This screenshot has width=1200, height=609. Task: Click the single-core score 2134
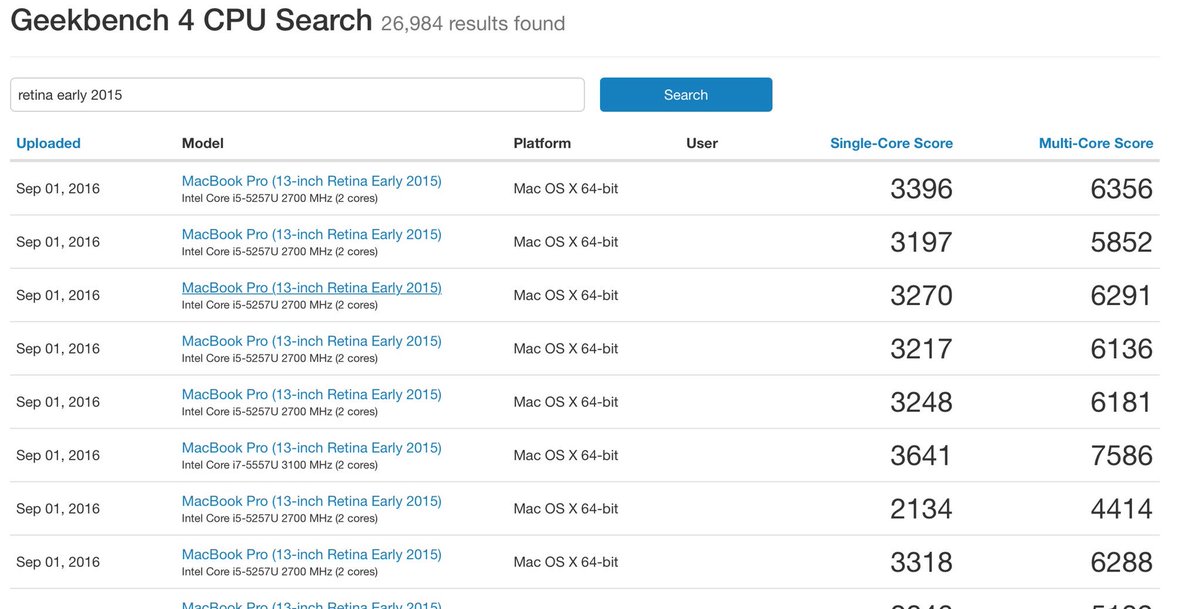[x=921, y=509]
